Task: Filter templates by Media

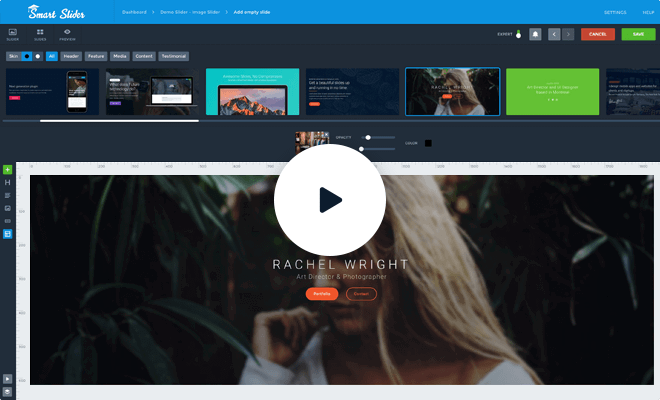Action: point(120,56)
